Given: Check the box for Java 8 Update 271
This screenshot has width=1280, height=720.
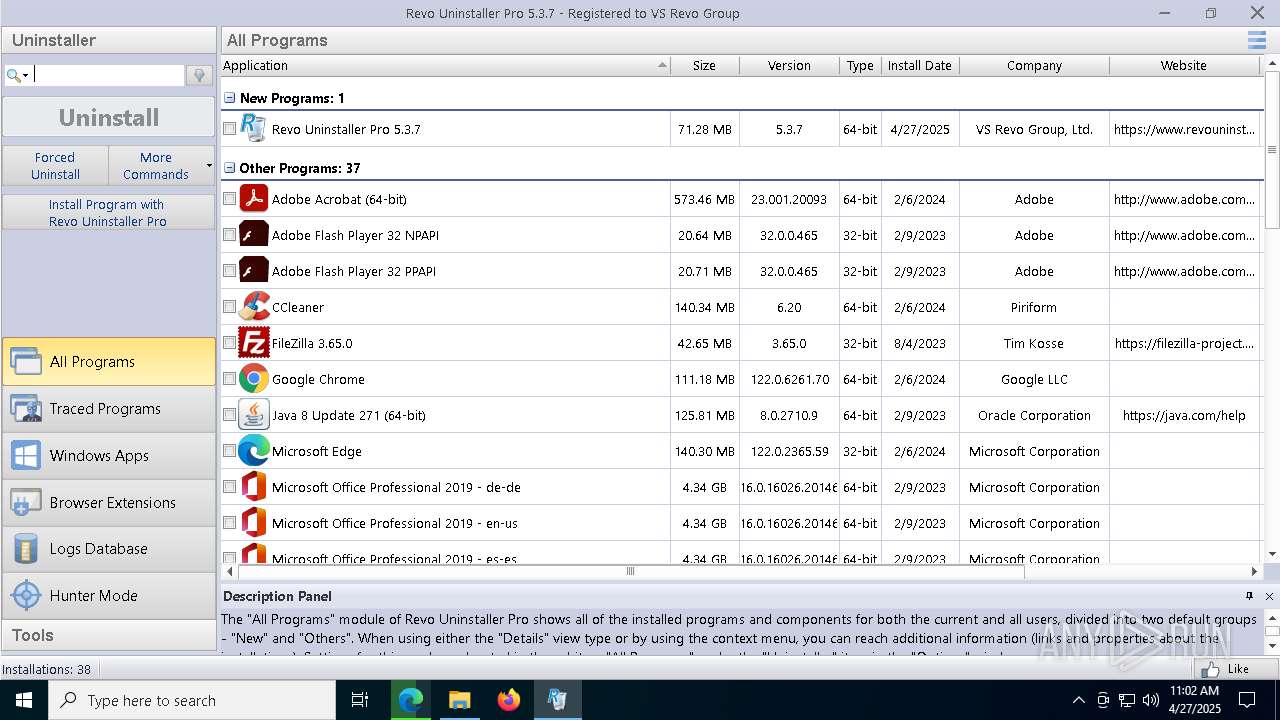Looking at the screenshot, I should pos(229,414).
